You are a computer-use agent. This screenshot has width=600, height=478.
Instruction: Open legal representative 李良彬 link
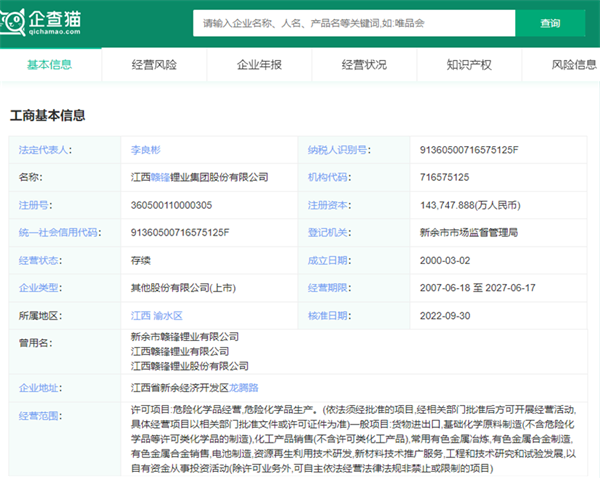coord(146,150)
